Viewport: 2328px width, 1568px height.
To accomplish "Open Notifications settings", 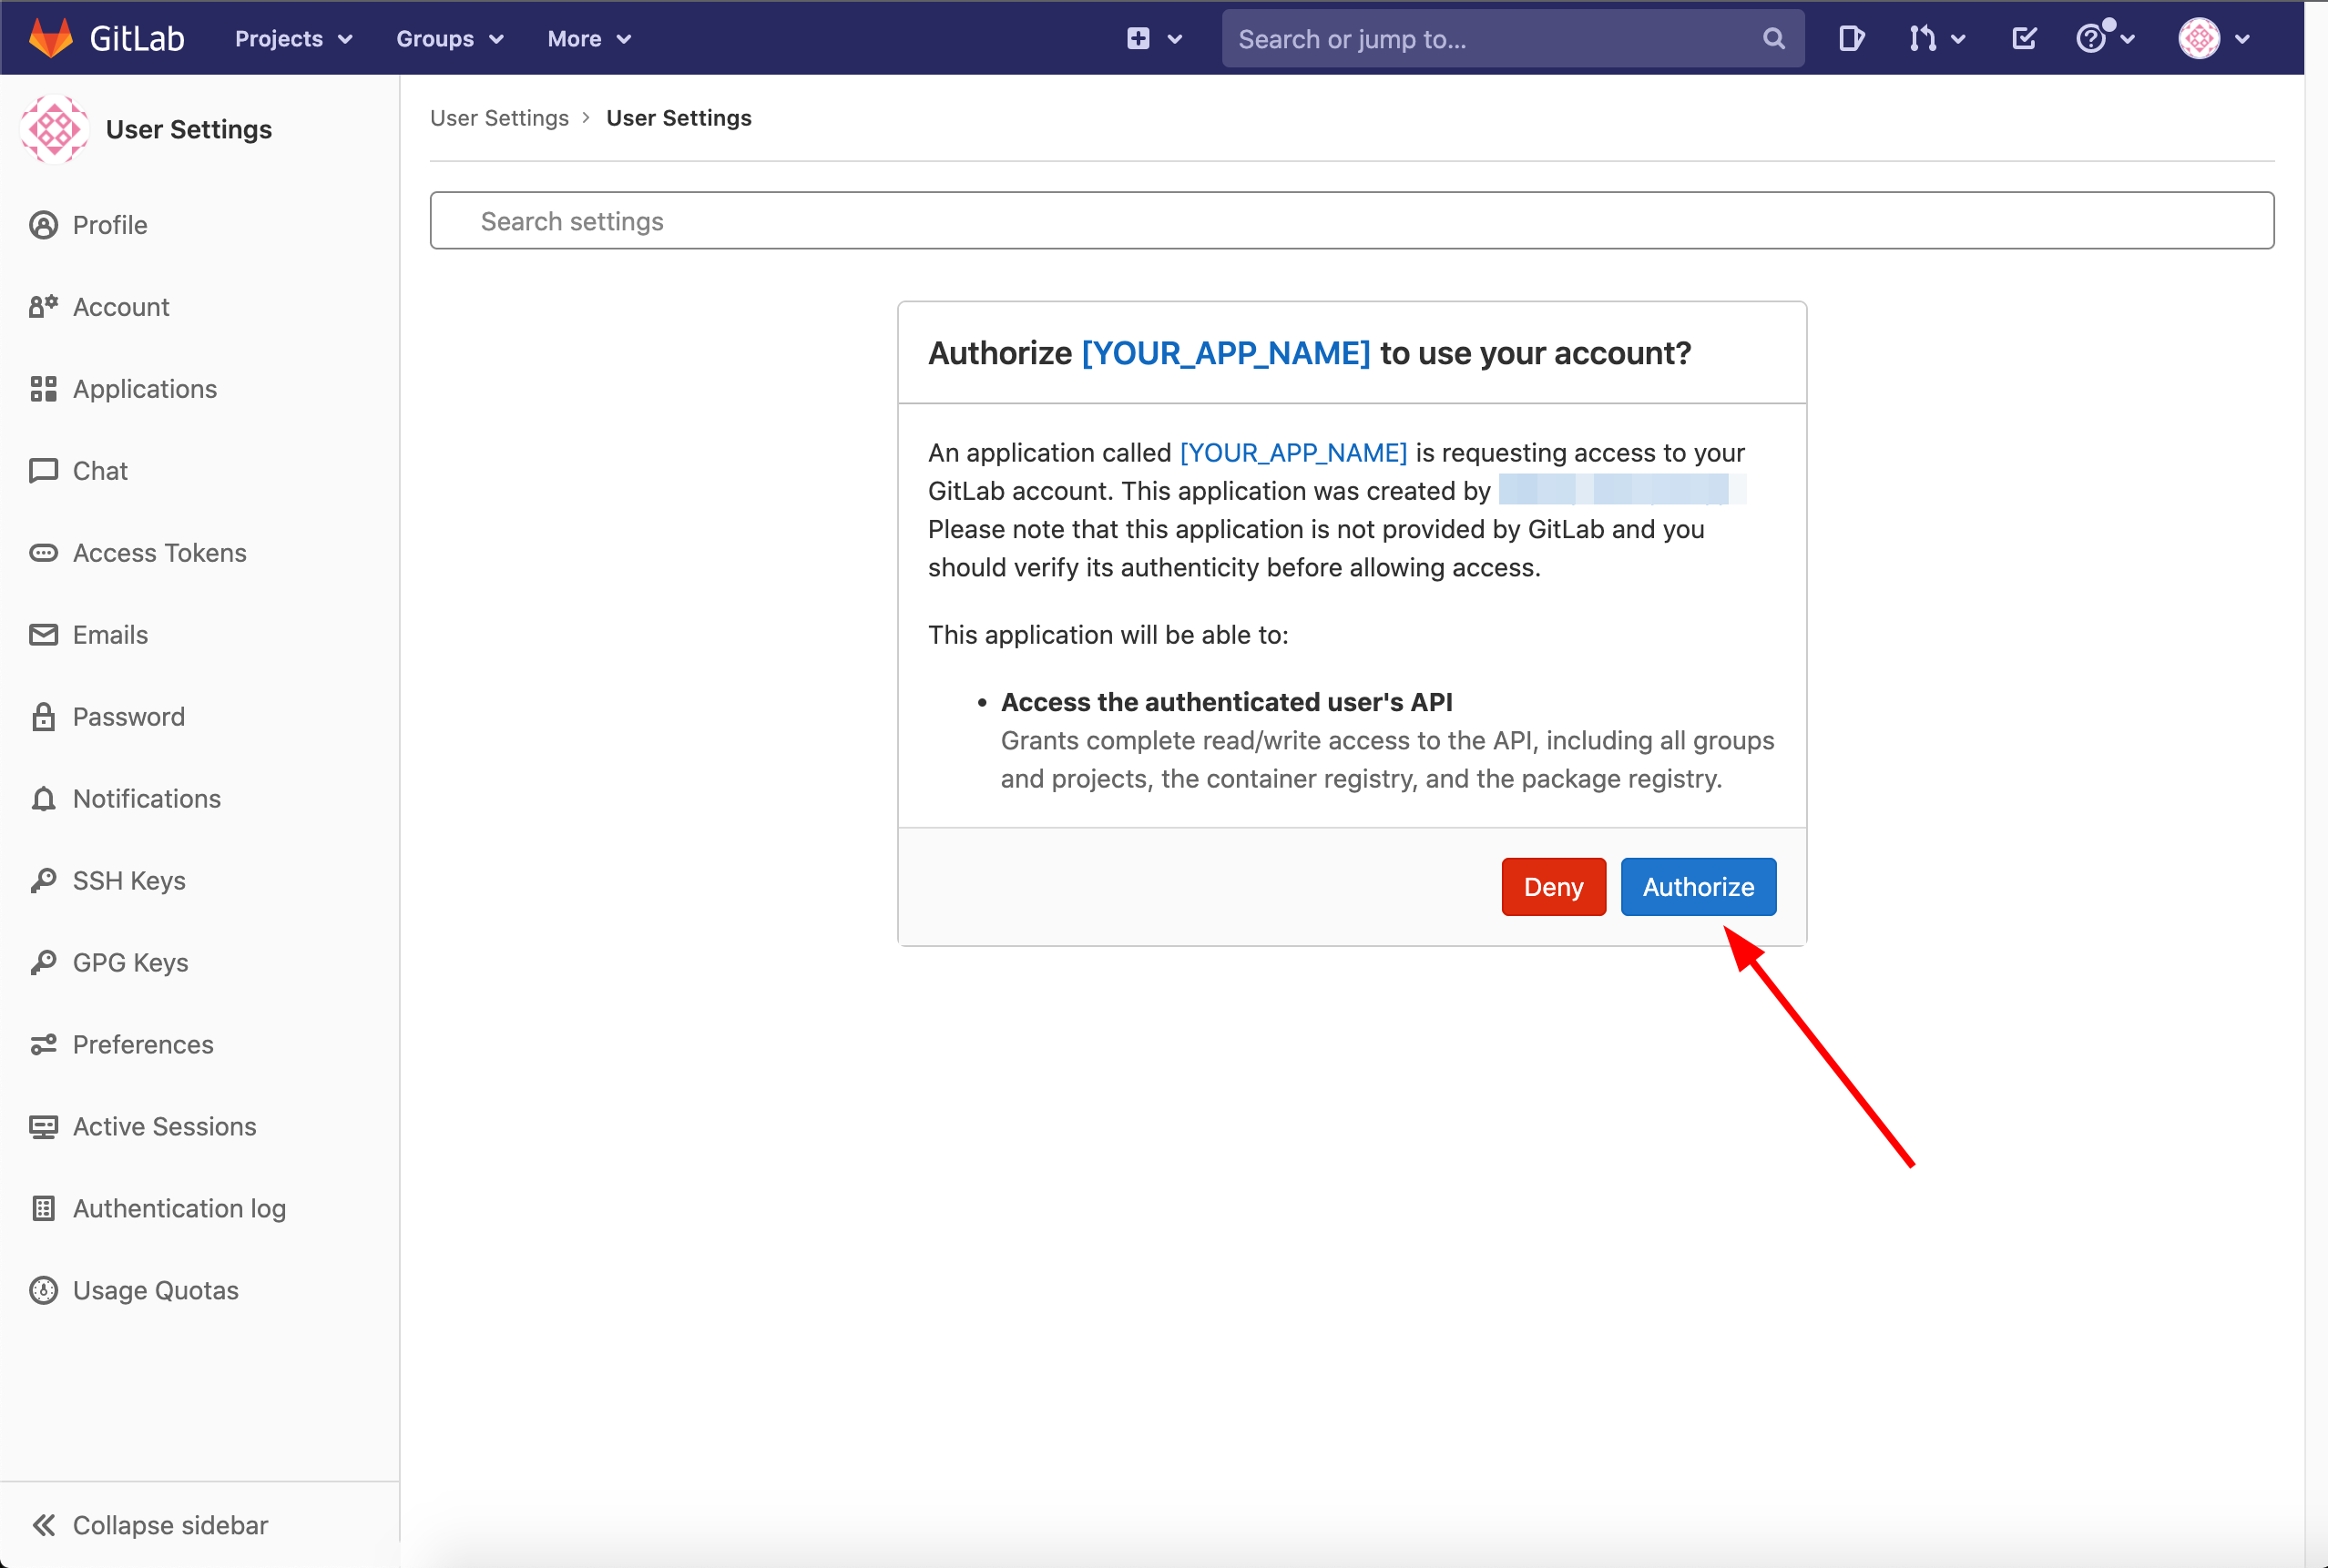I will [147, 799].
